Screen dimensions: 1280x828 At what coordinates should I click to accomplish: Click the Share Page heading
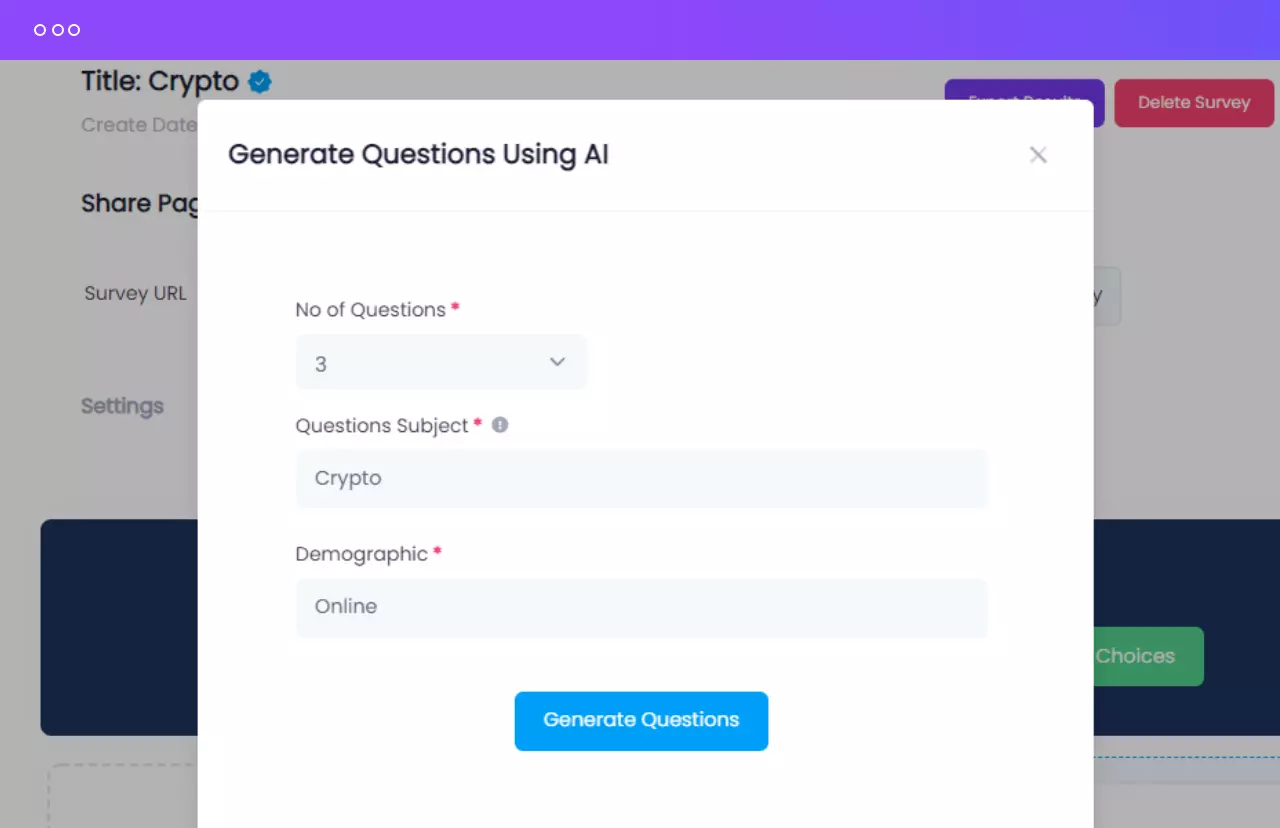point(138,203)
